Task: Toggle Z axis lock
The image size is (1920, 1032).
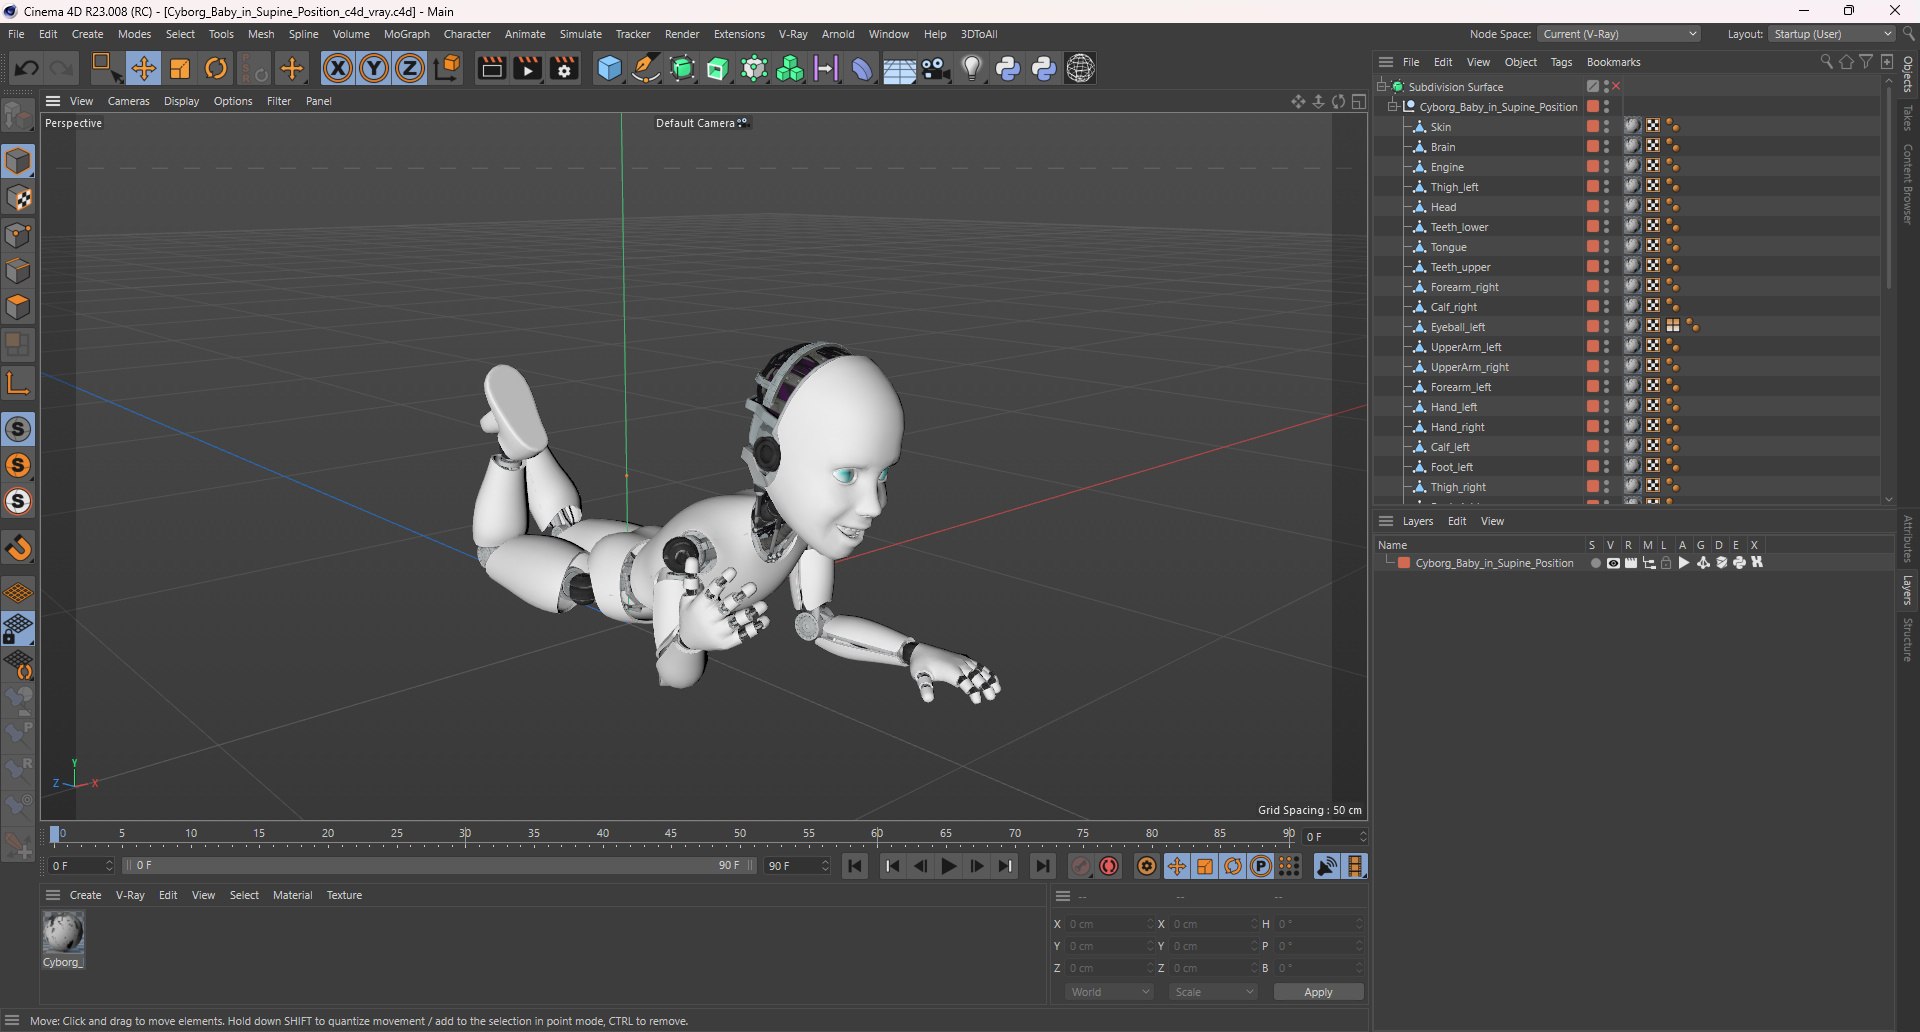Action: 410,68
